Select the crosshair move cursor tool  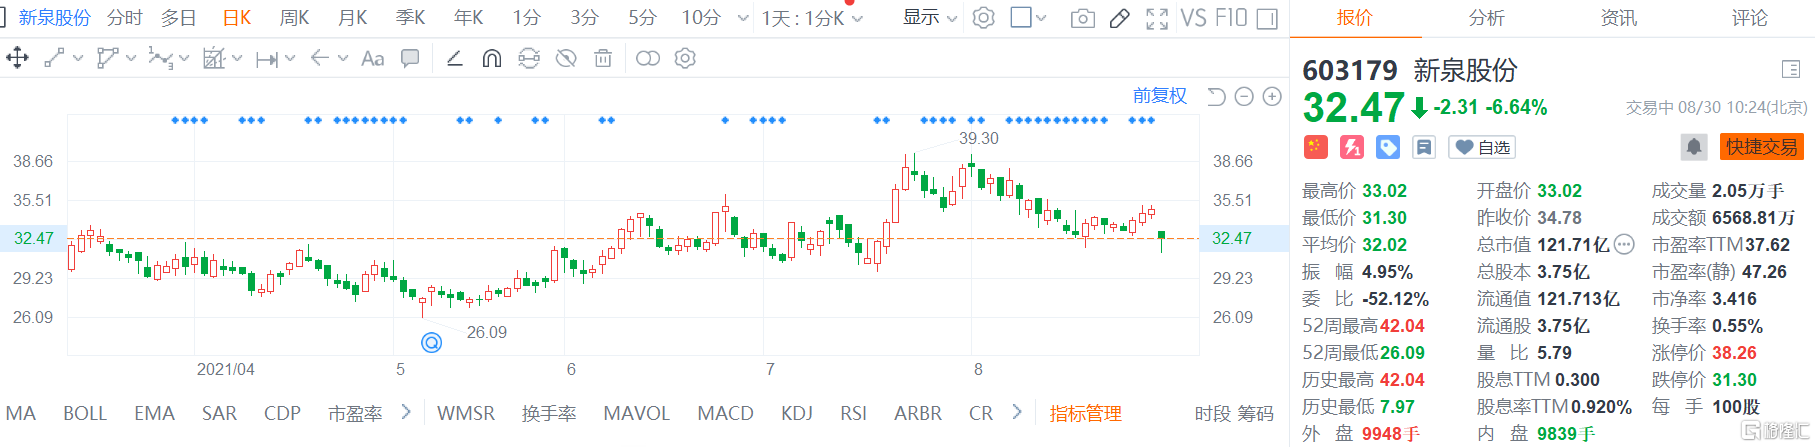tap(17, 58)
